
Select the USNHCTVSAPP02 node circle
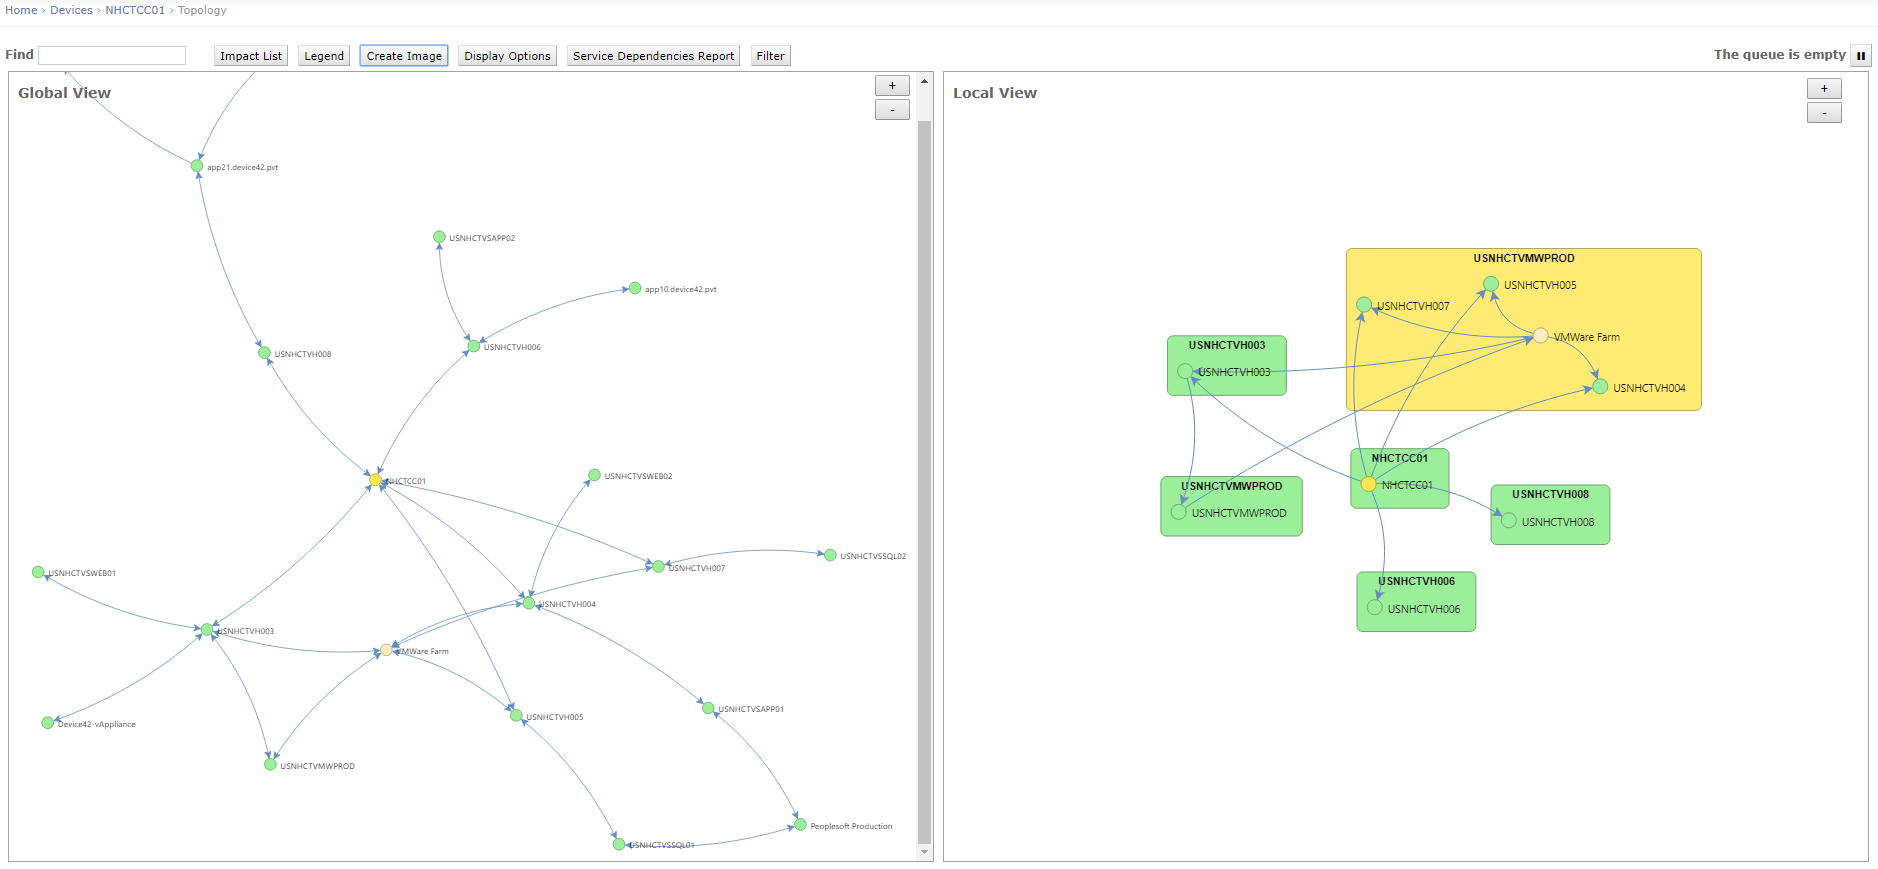439,237
